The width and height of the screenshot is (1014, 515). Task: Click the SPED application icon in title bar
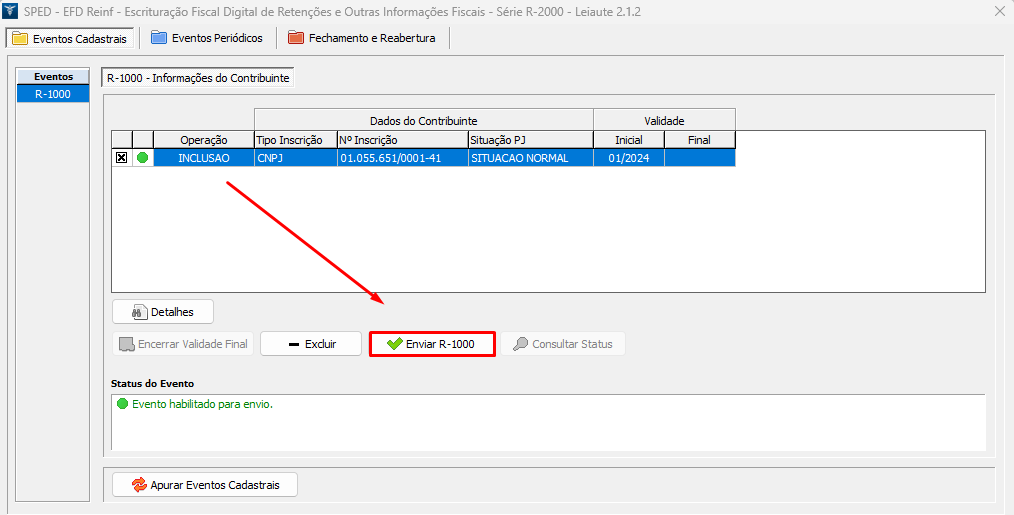[x=11, y=11]
